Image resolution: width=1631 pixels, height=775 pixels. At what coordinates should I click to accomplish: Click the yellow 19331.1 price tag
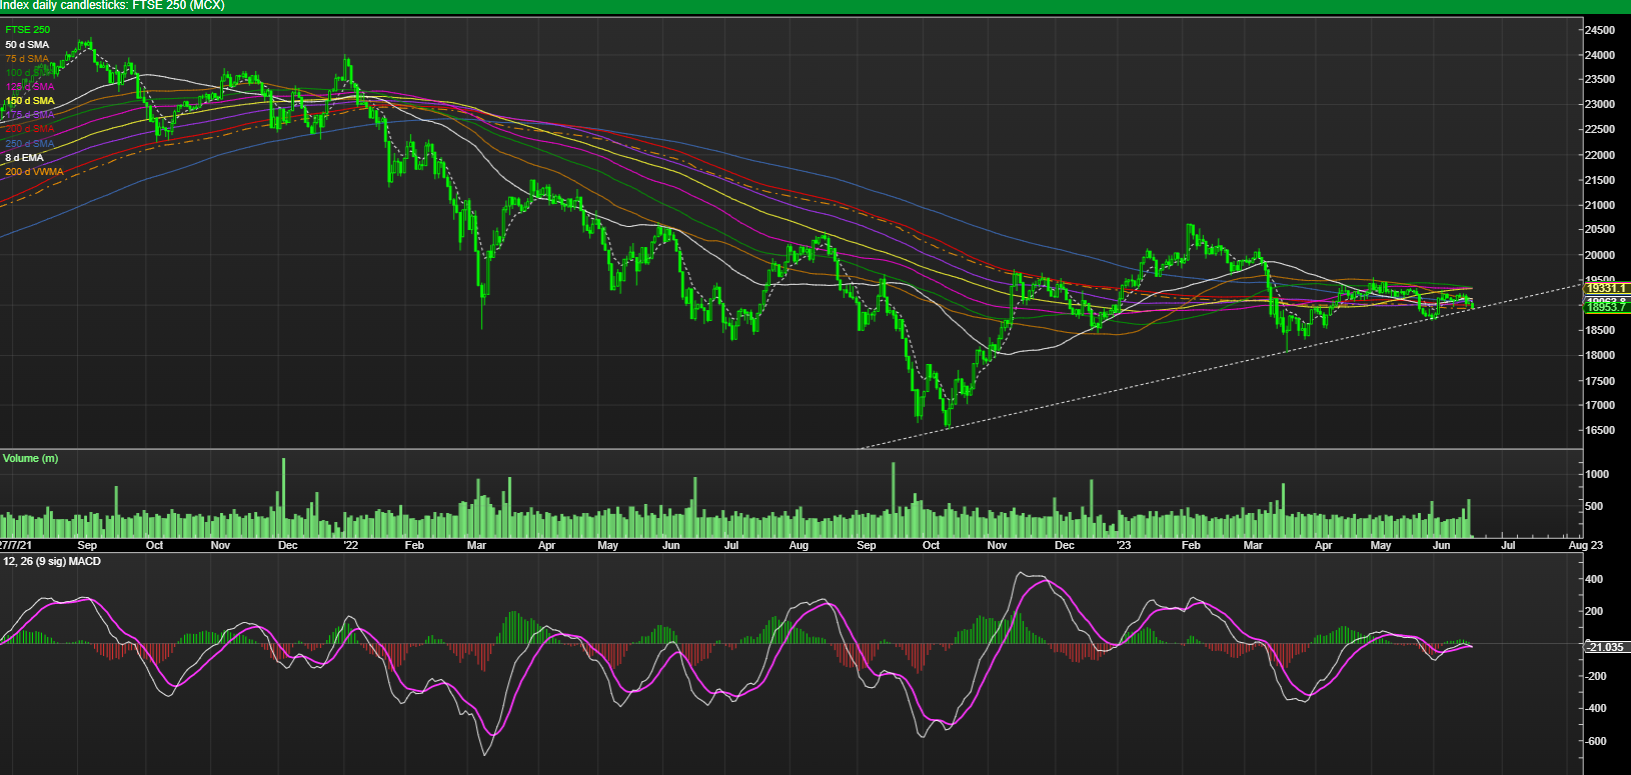click(x=1608, y=288)
